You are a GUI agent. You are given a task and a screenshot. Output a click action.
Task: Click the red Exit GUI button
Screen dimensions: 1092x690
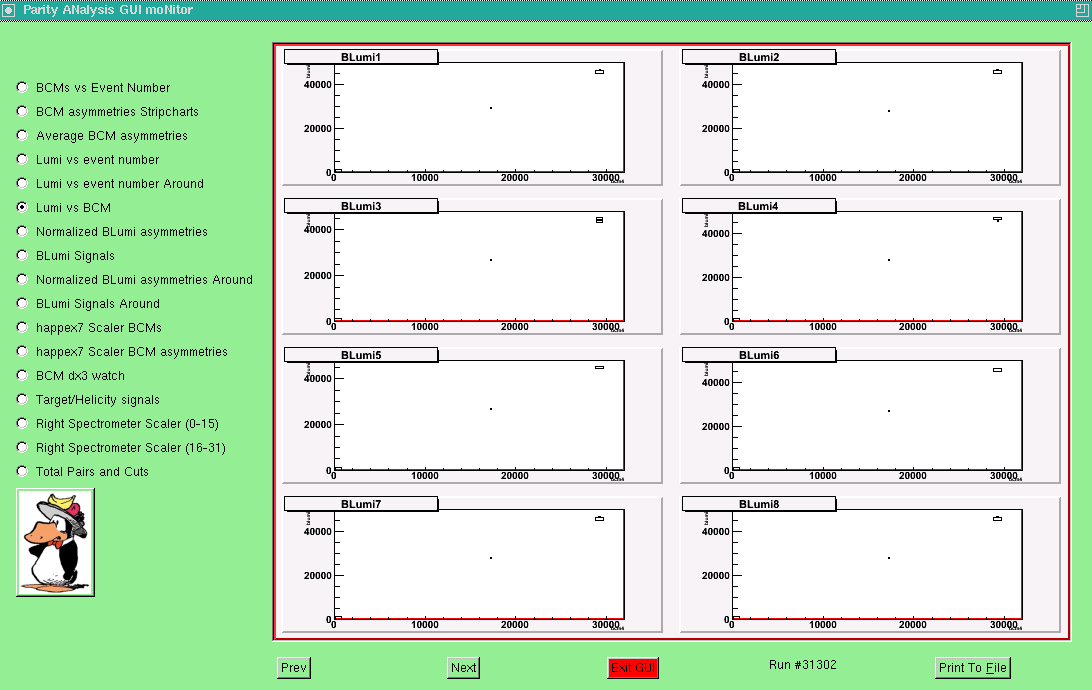pos(632,668)
